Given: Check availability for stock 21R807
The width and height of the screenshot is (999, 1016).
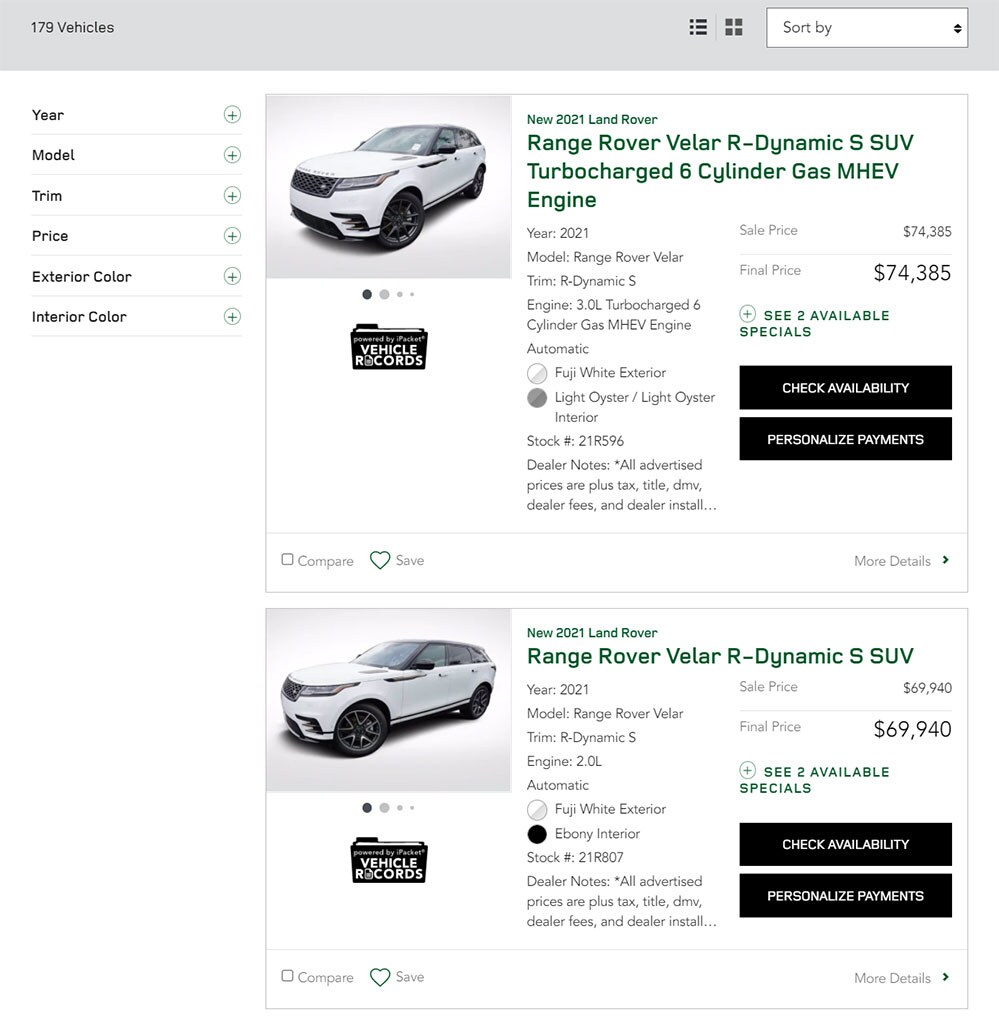Looking at the screenshot, I should pyautogui.click(x=845, y=844).
